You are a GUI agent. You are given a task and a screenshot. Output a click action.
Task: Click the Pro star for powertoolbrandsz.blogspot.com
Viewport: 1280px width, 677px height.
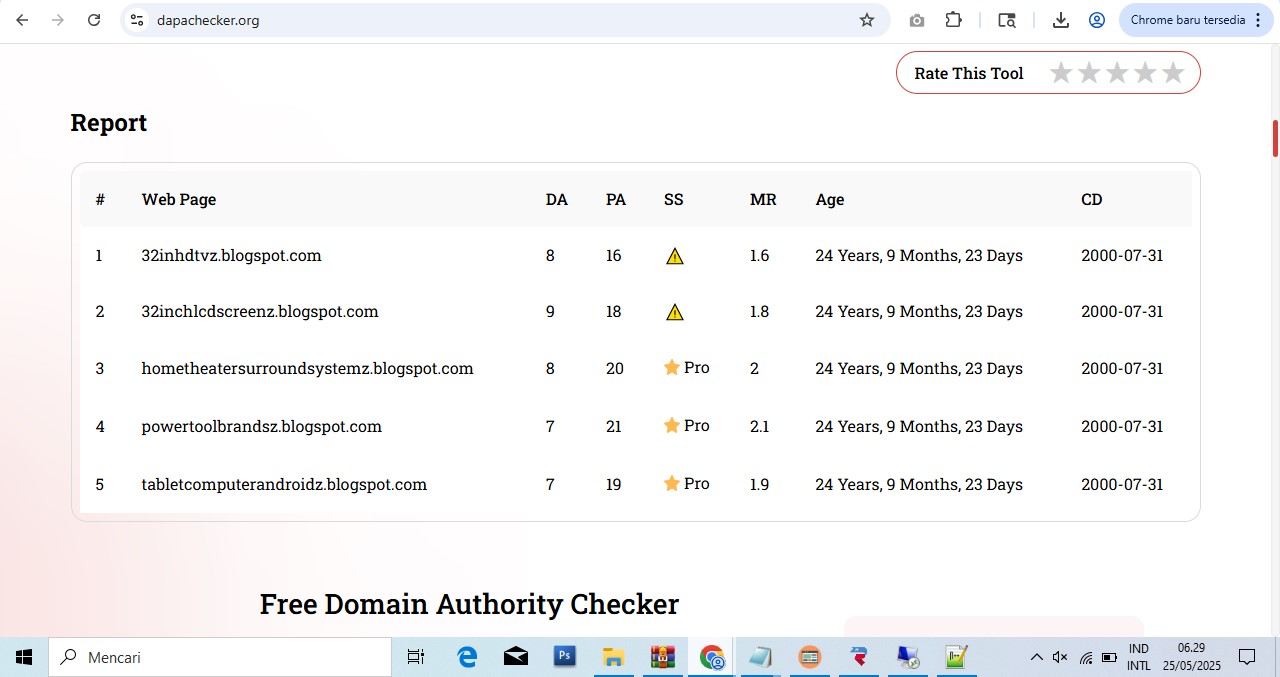672,426
